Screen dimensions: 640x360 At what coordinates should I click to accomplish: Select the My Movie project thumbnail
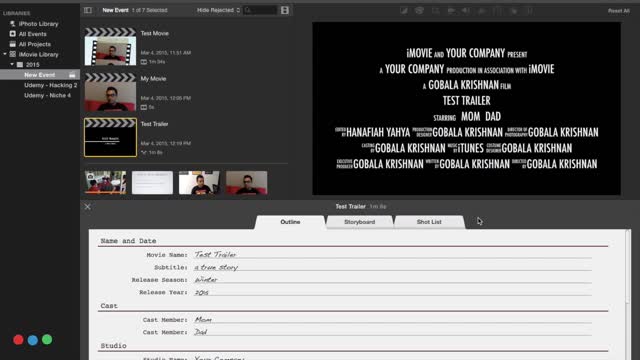[110, 92]
